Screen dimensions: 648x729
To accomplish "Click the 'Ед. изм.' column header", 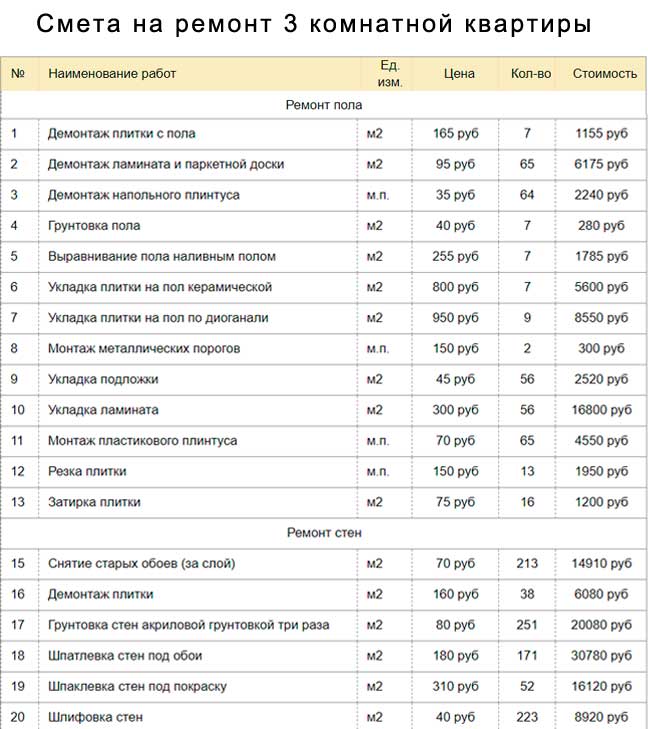I will 390,74.
